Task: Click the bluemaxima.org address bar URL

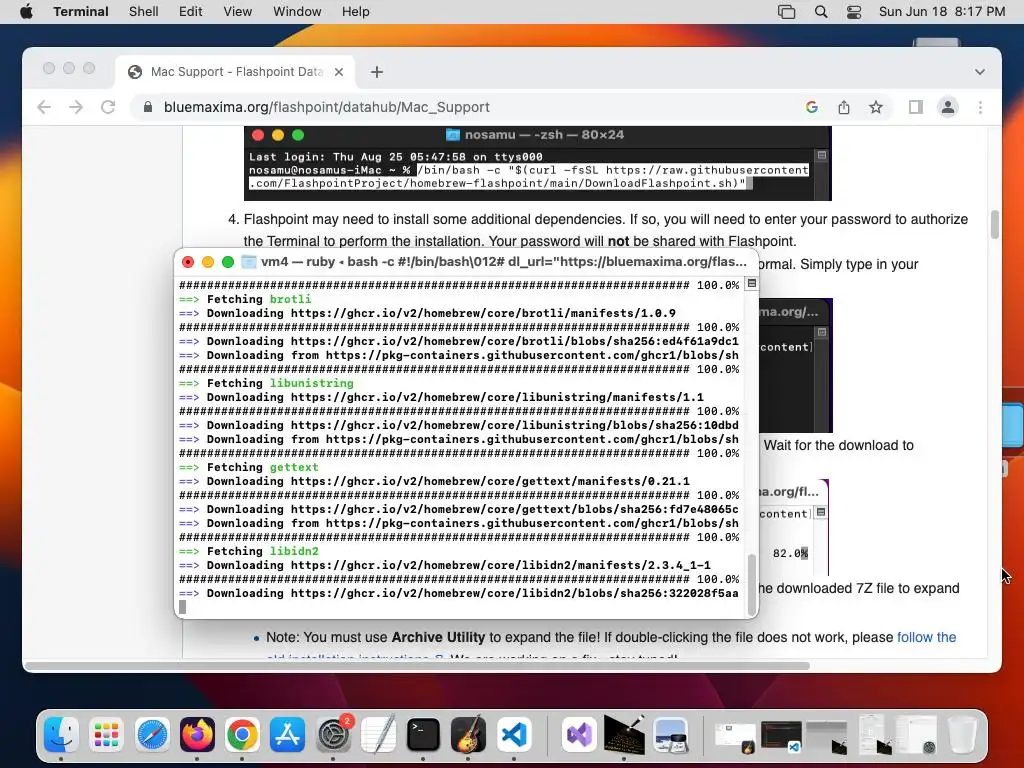Action: coord(327,107)
